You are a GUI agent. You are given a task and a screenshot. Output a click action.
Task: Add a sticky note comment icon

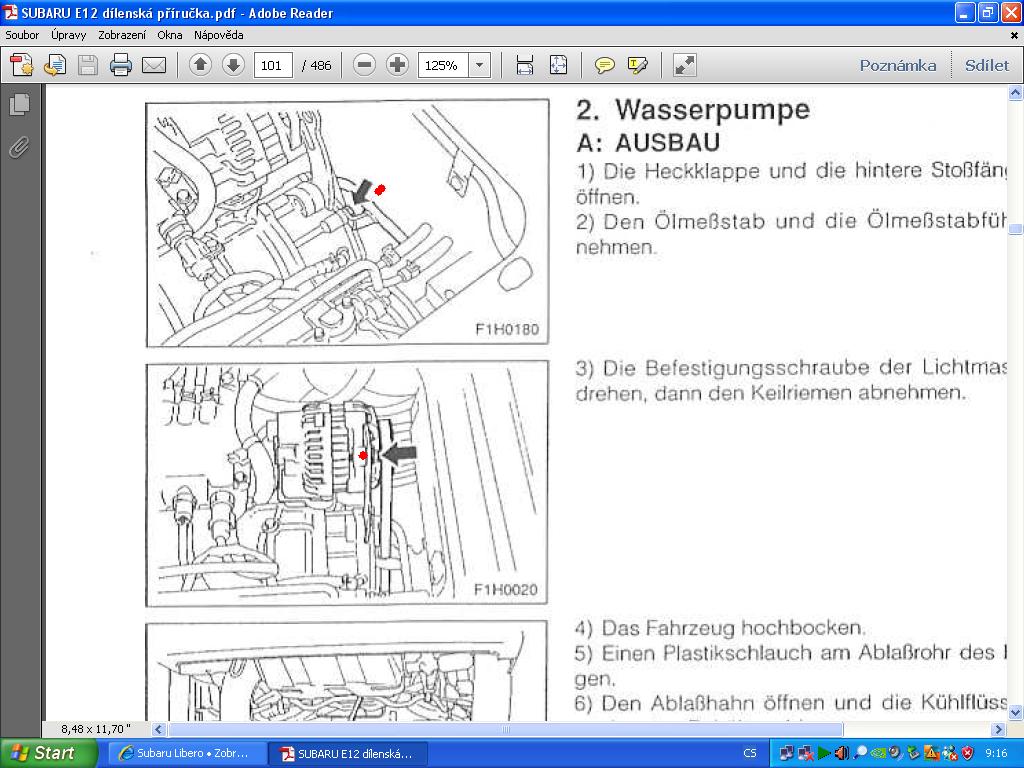[604, 65]
